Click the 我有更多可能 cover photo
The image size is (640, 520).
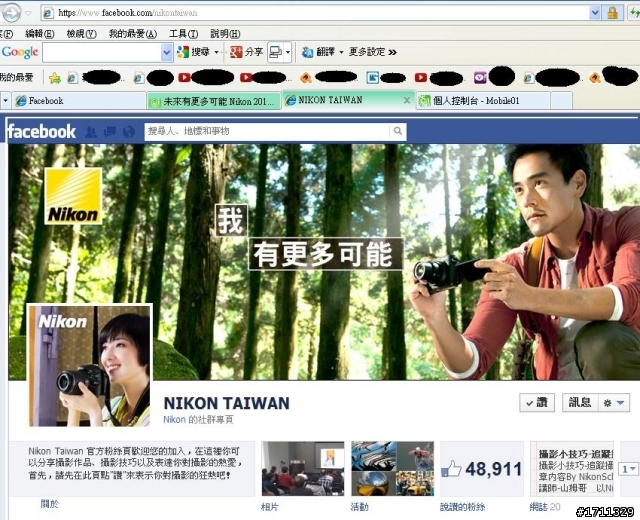(x=324, y=262)
